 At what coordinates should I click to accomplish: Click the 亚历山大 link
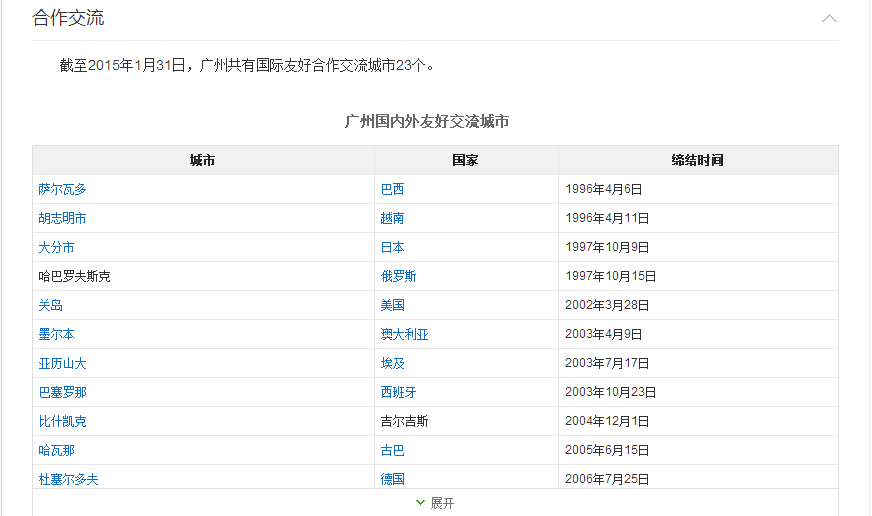pos(62,363)
